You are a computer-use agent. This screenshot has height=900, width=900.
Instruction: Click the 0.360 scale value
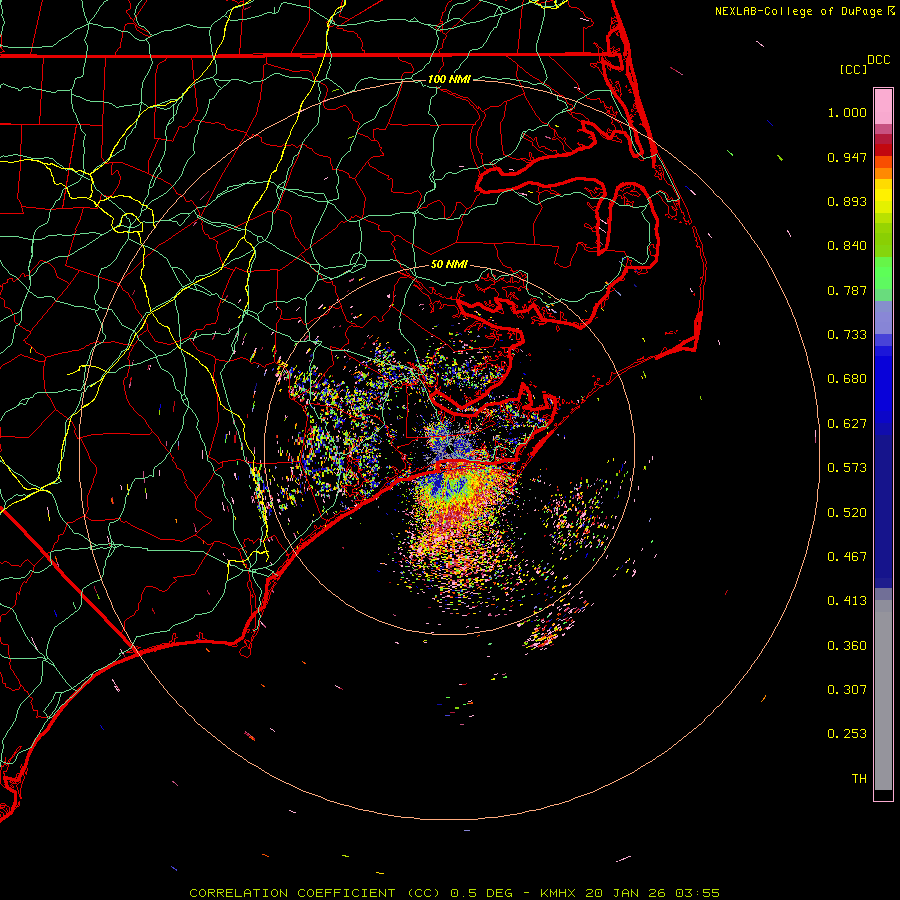click(847, 646)
